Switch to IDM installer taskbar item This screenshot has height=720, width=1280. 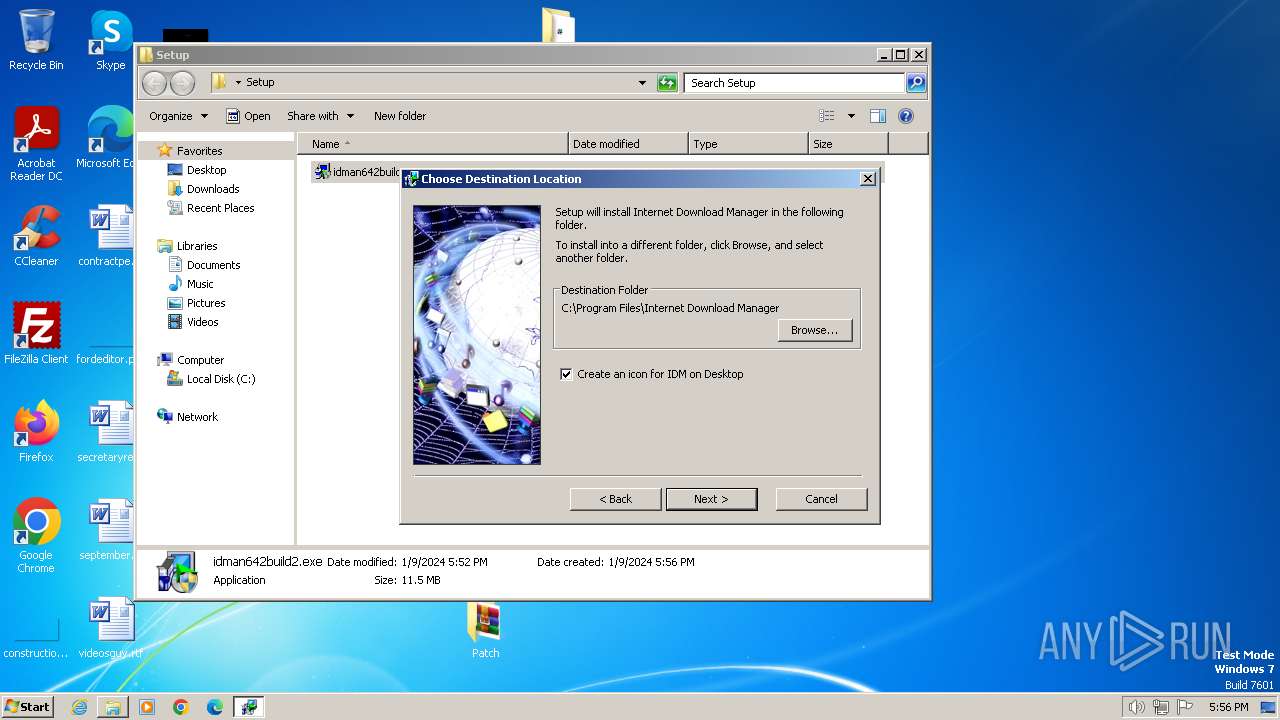248,707
